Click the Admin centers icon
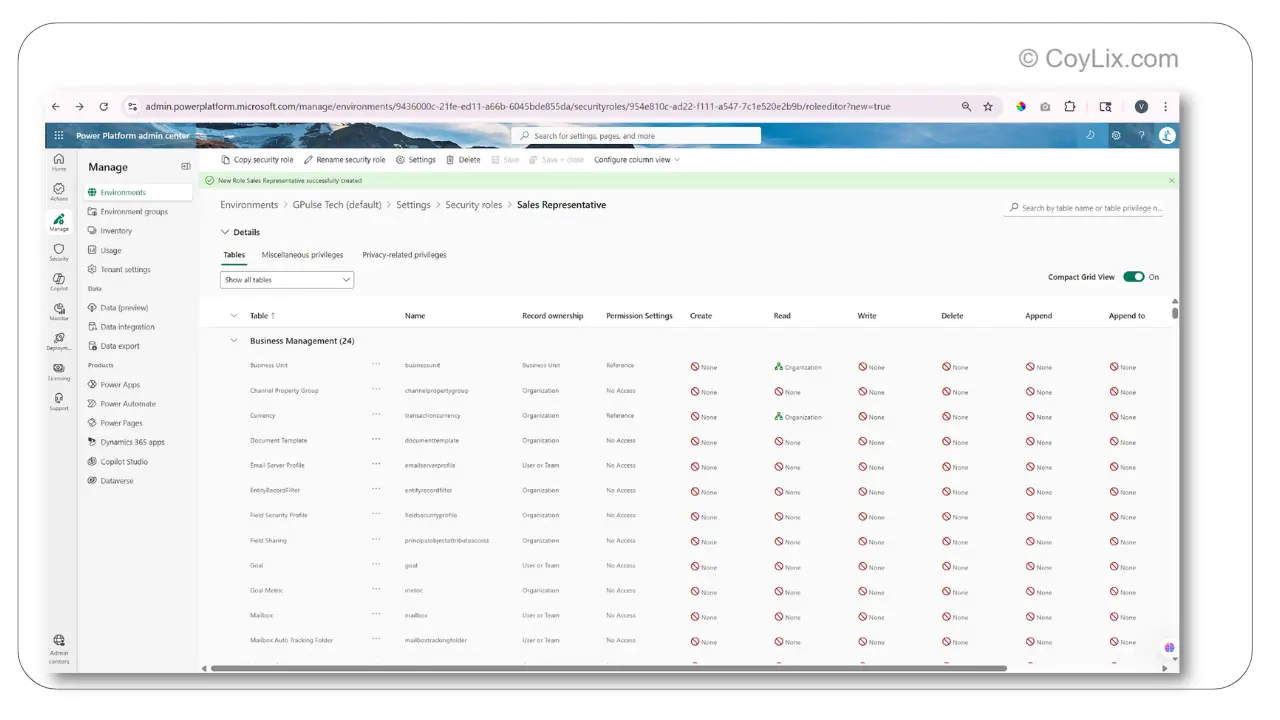 pos(59,643)
